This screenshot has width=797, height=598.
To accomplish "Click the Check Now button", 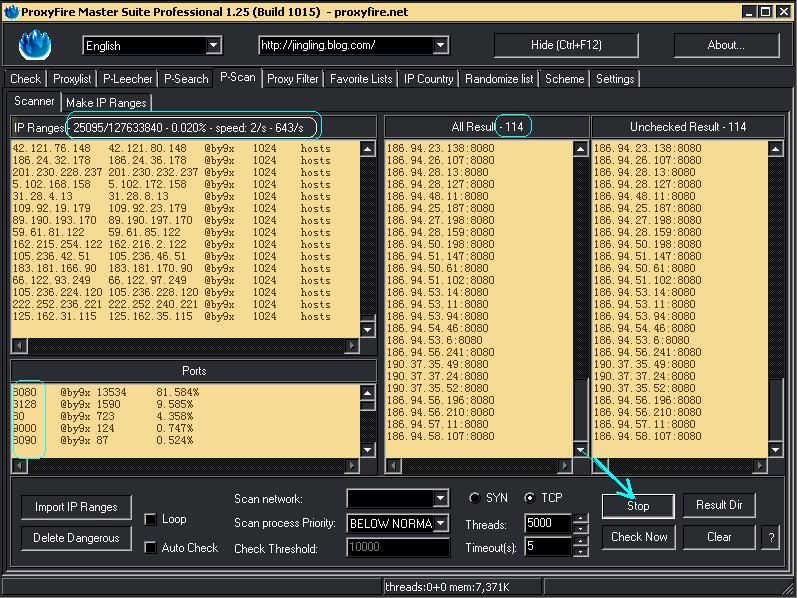I will 639,537.
